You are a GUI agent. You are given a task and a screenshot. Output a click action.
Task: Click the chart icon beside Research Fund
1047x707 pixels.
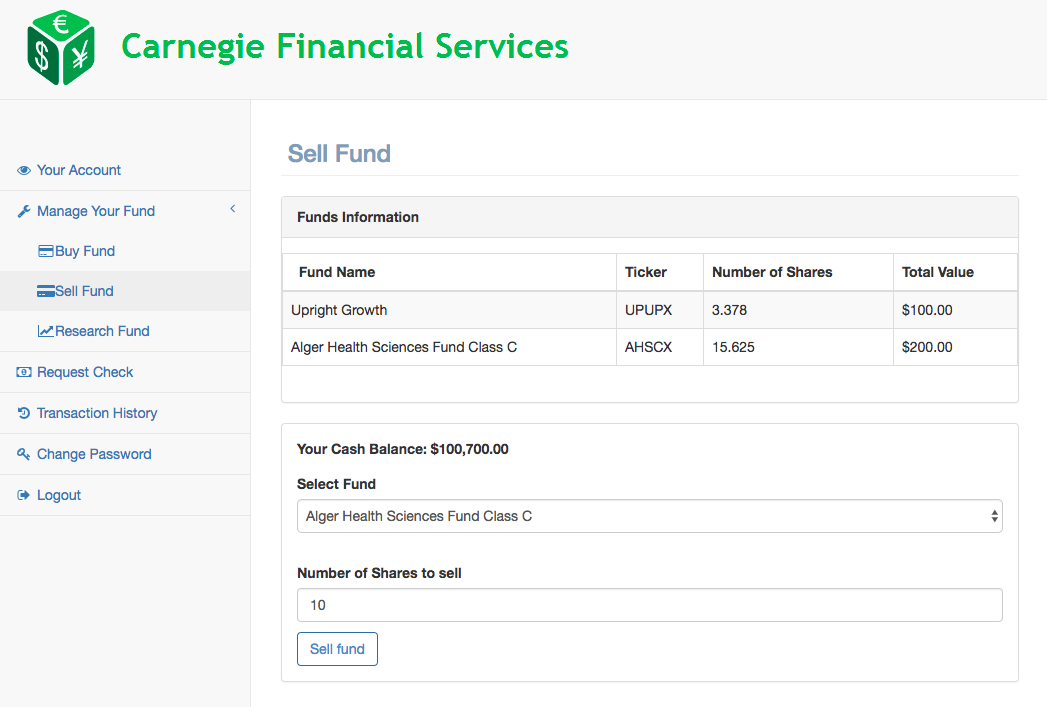(x=45, y=331)
